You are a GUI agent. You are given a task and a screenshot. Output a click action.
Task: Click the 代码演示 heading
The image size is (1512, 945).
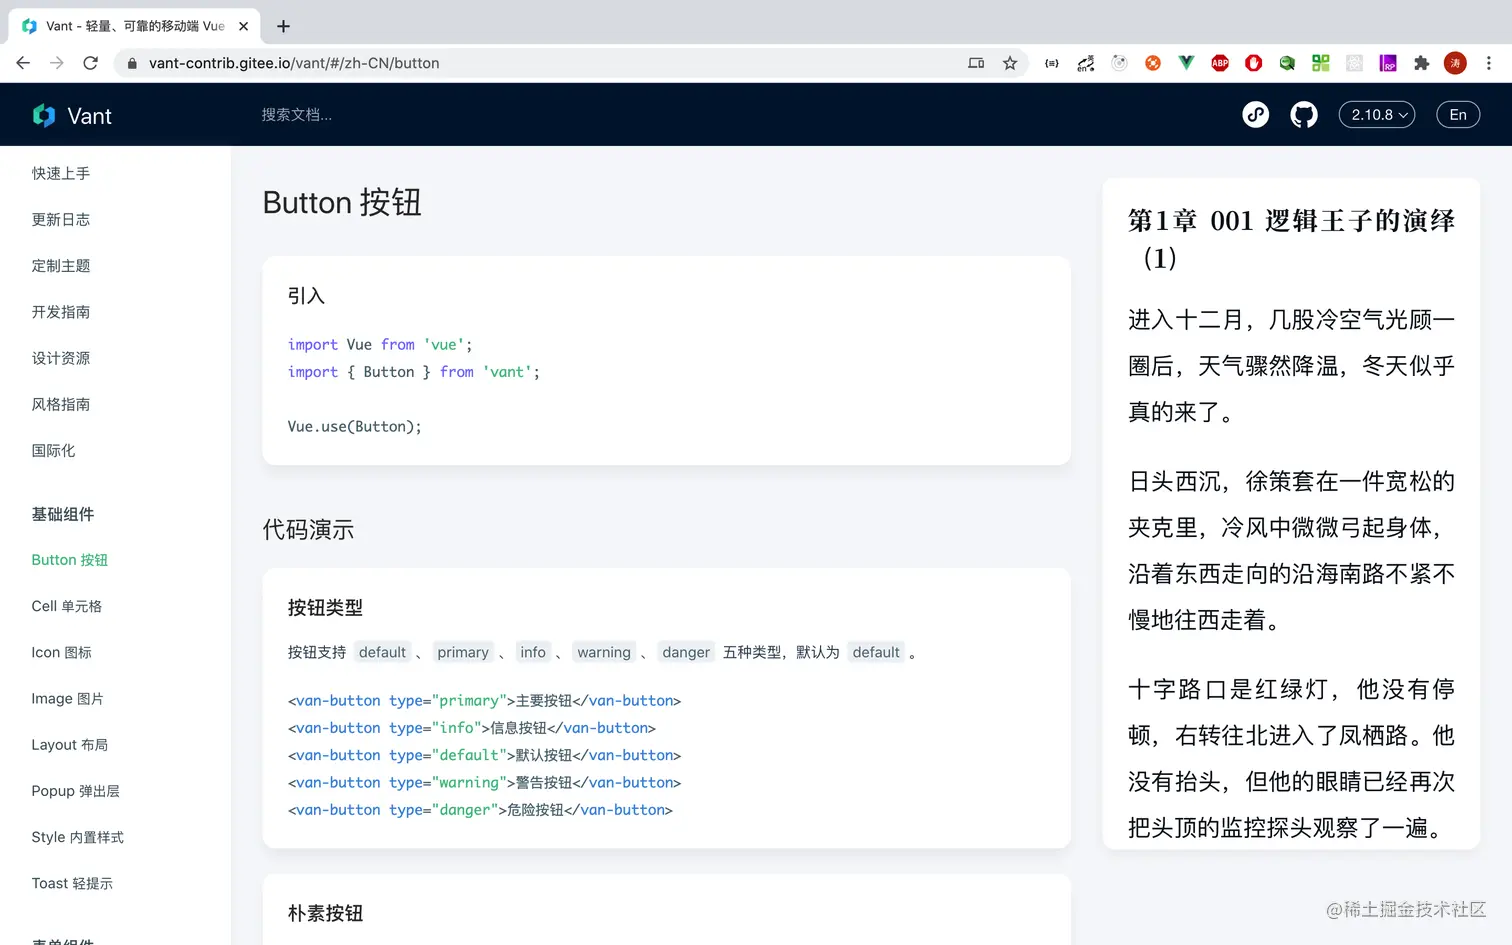308,530
